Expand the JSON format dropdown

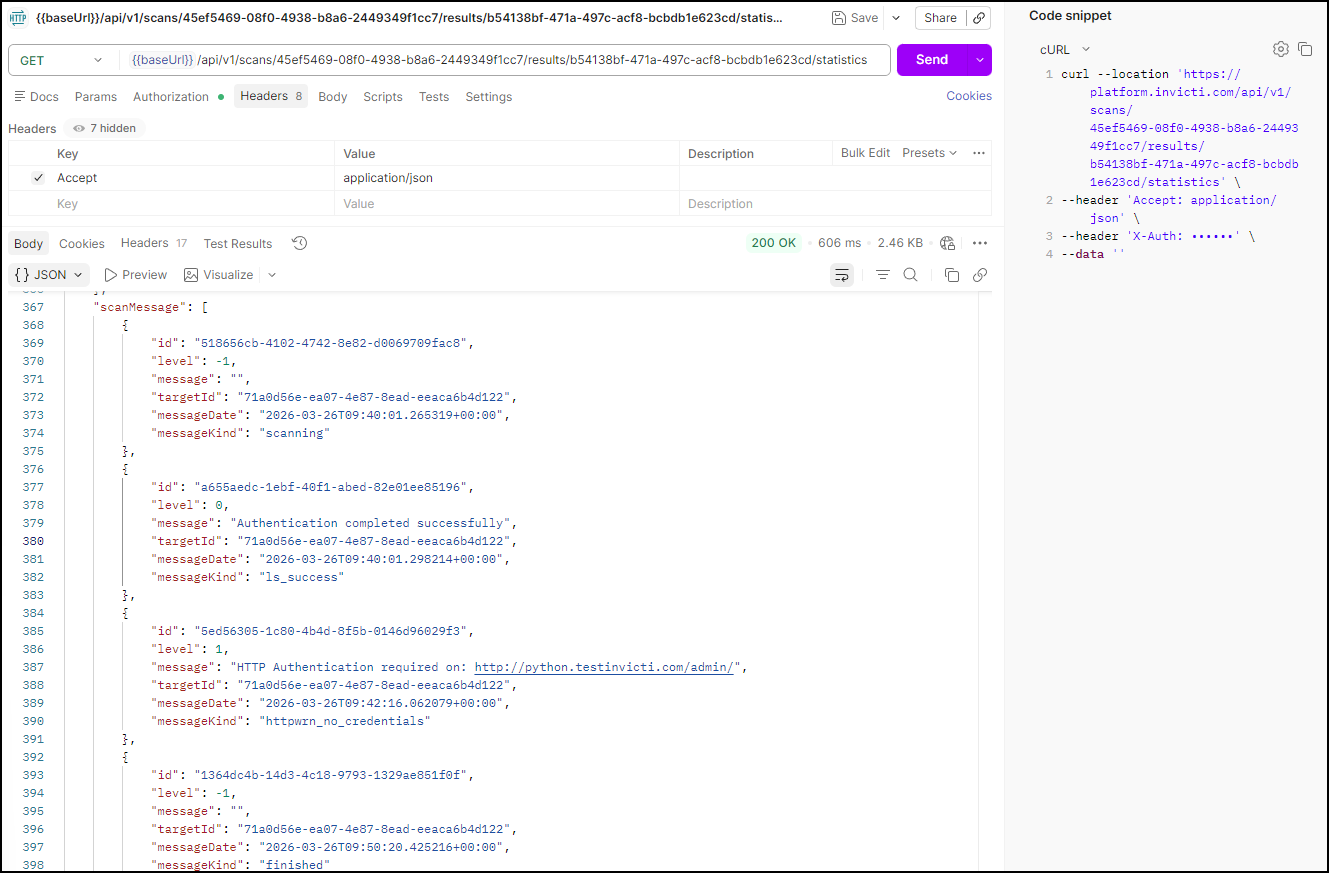(x=50, y=275)
